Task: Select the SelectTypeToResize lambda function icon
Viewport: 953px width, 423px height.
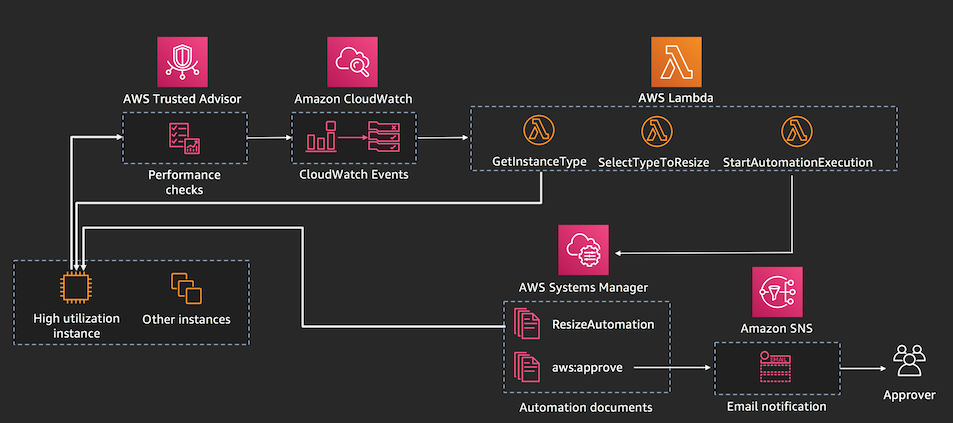Action: [656, 132]
